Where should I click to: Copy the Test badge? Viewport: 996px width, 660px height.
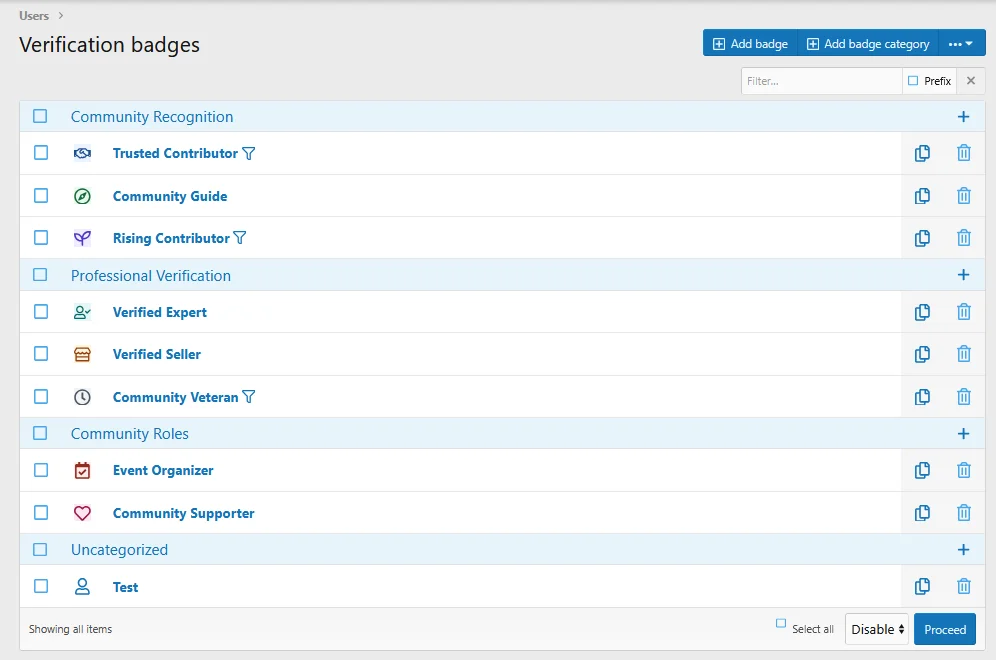pyautogui.click(x=922, y=586)
